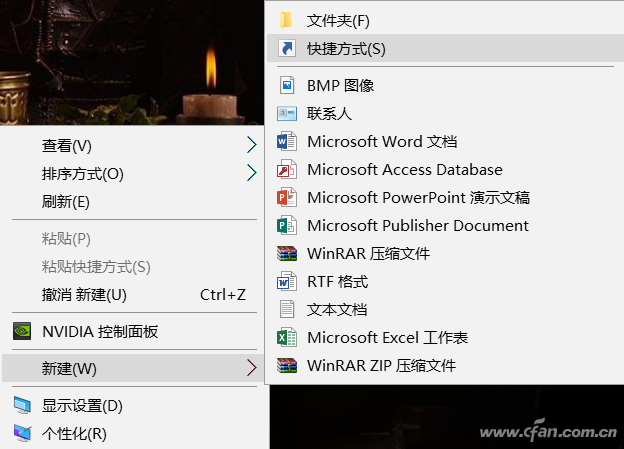The width and height of the screenshot is (624, 449).
Task: Expand the 查看(V) submenu arrow
Action: pos(251,145)
